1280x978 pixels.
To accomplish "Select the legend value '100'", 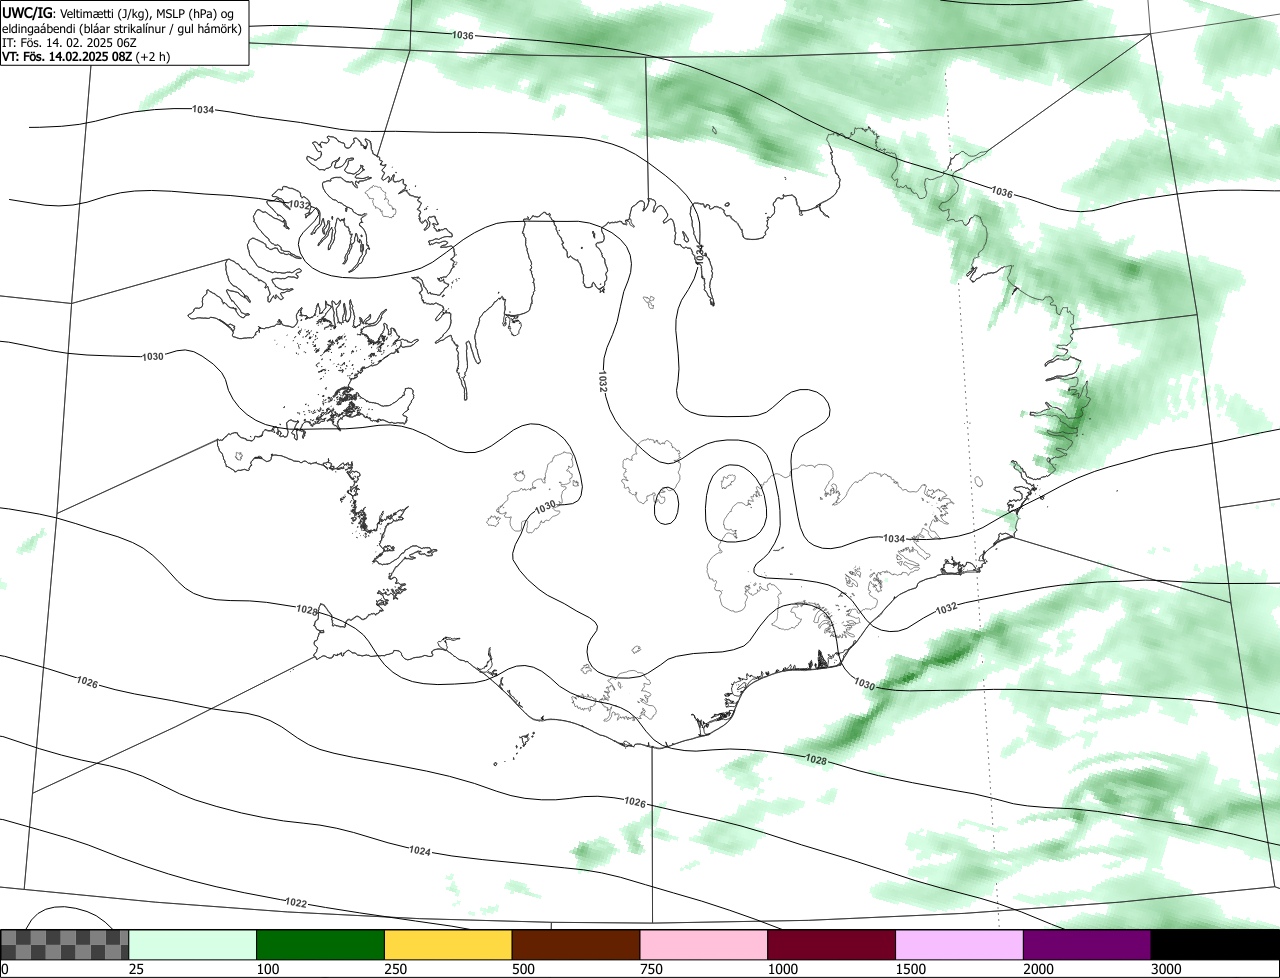I will [266, 969].
